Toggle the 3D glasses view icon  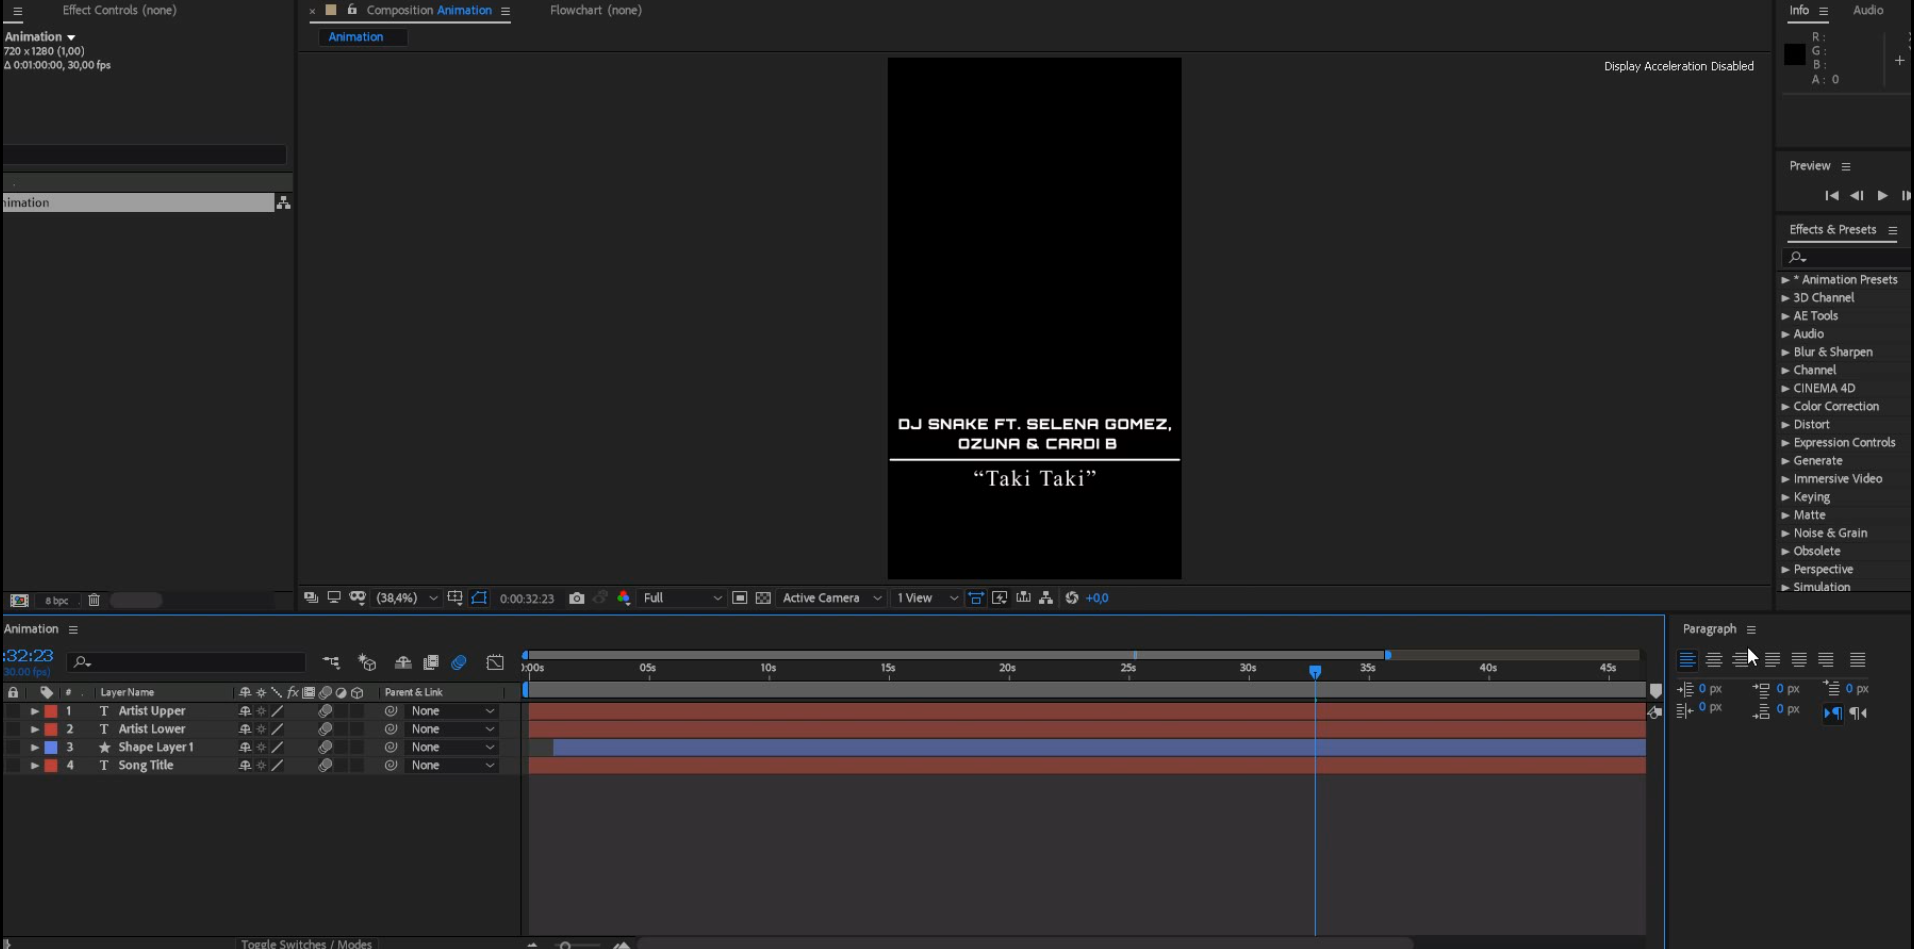click(357, 598)
